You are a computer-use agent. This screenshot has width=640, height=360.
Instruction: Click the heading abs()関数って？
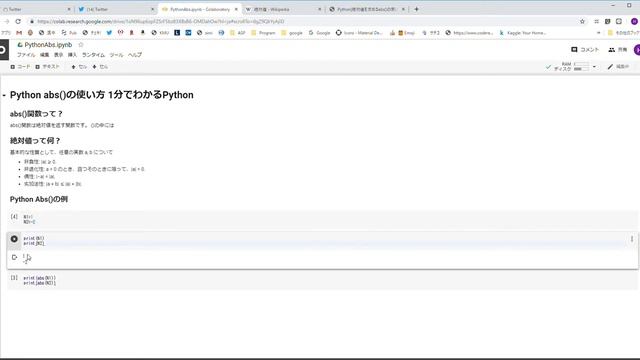click(x=36, y=114)
